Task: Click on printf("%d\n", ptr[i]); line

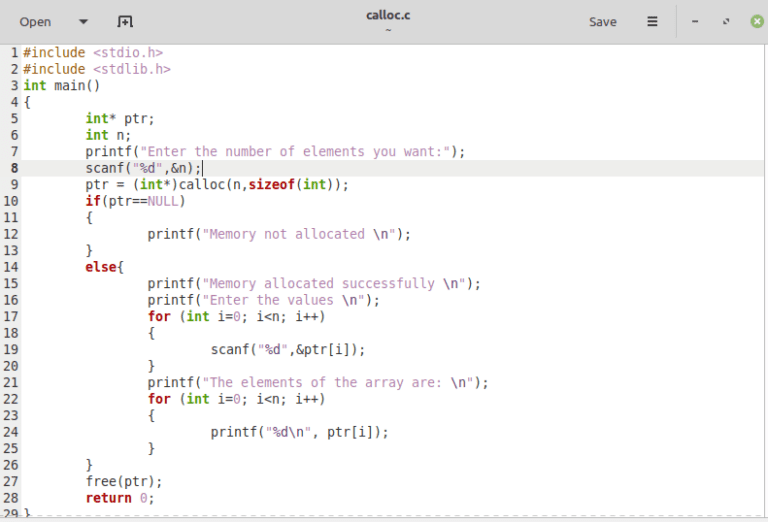Action: (x=299, y=432)
